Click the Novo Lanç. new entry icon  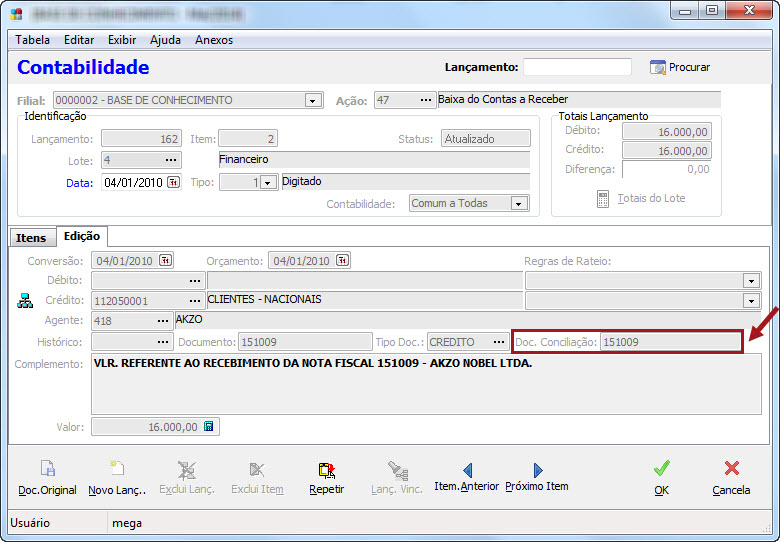[x=117, y=470]
